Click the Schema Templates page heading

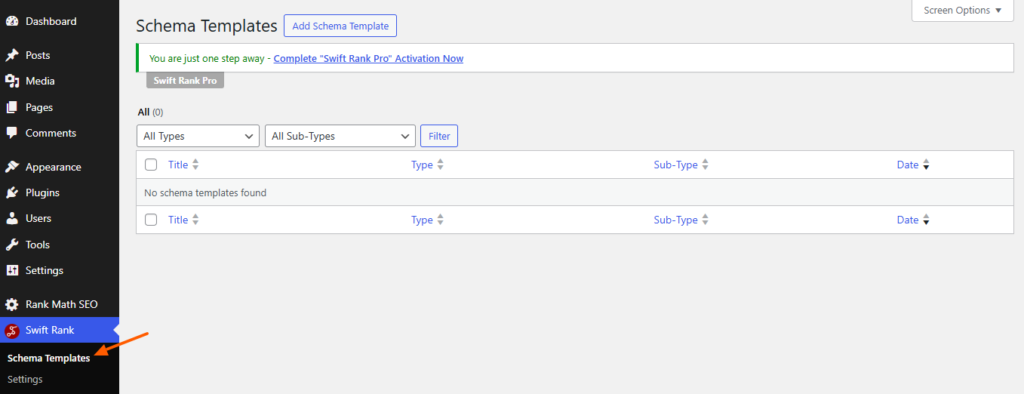point(207,26)
